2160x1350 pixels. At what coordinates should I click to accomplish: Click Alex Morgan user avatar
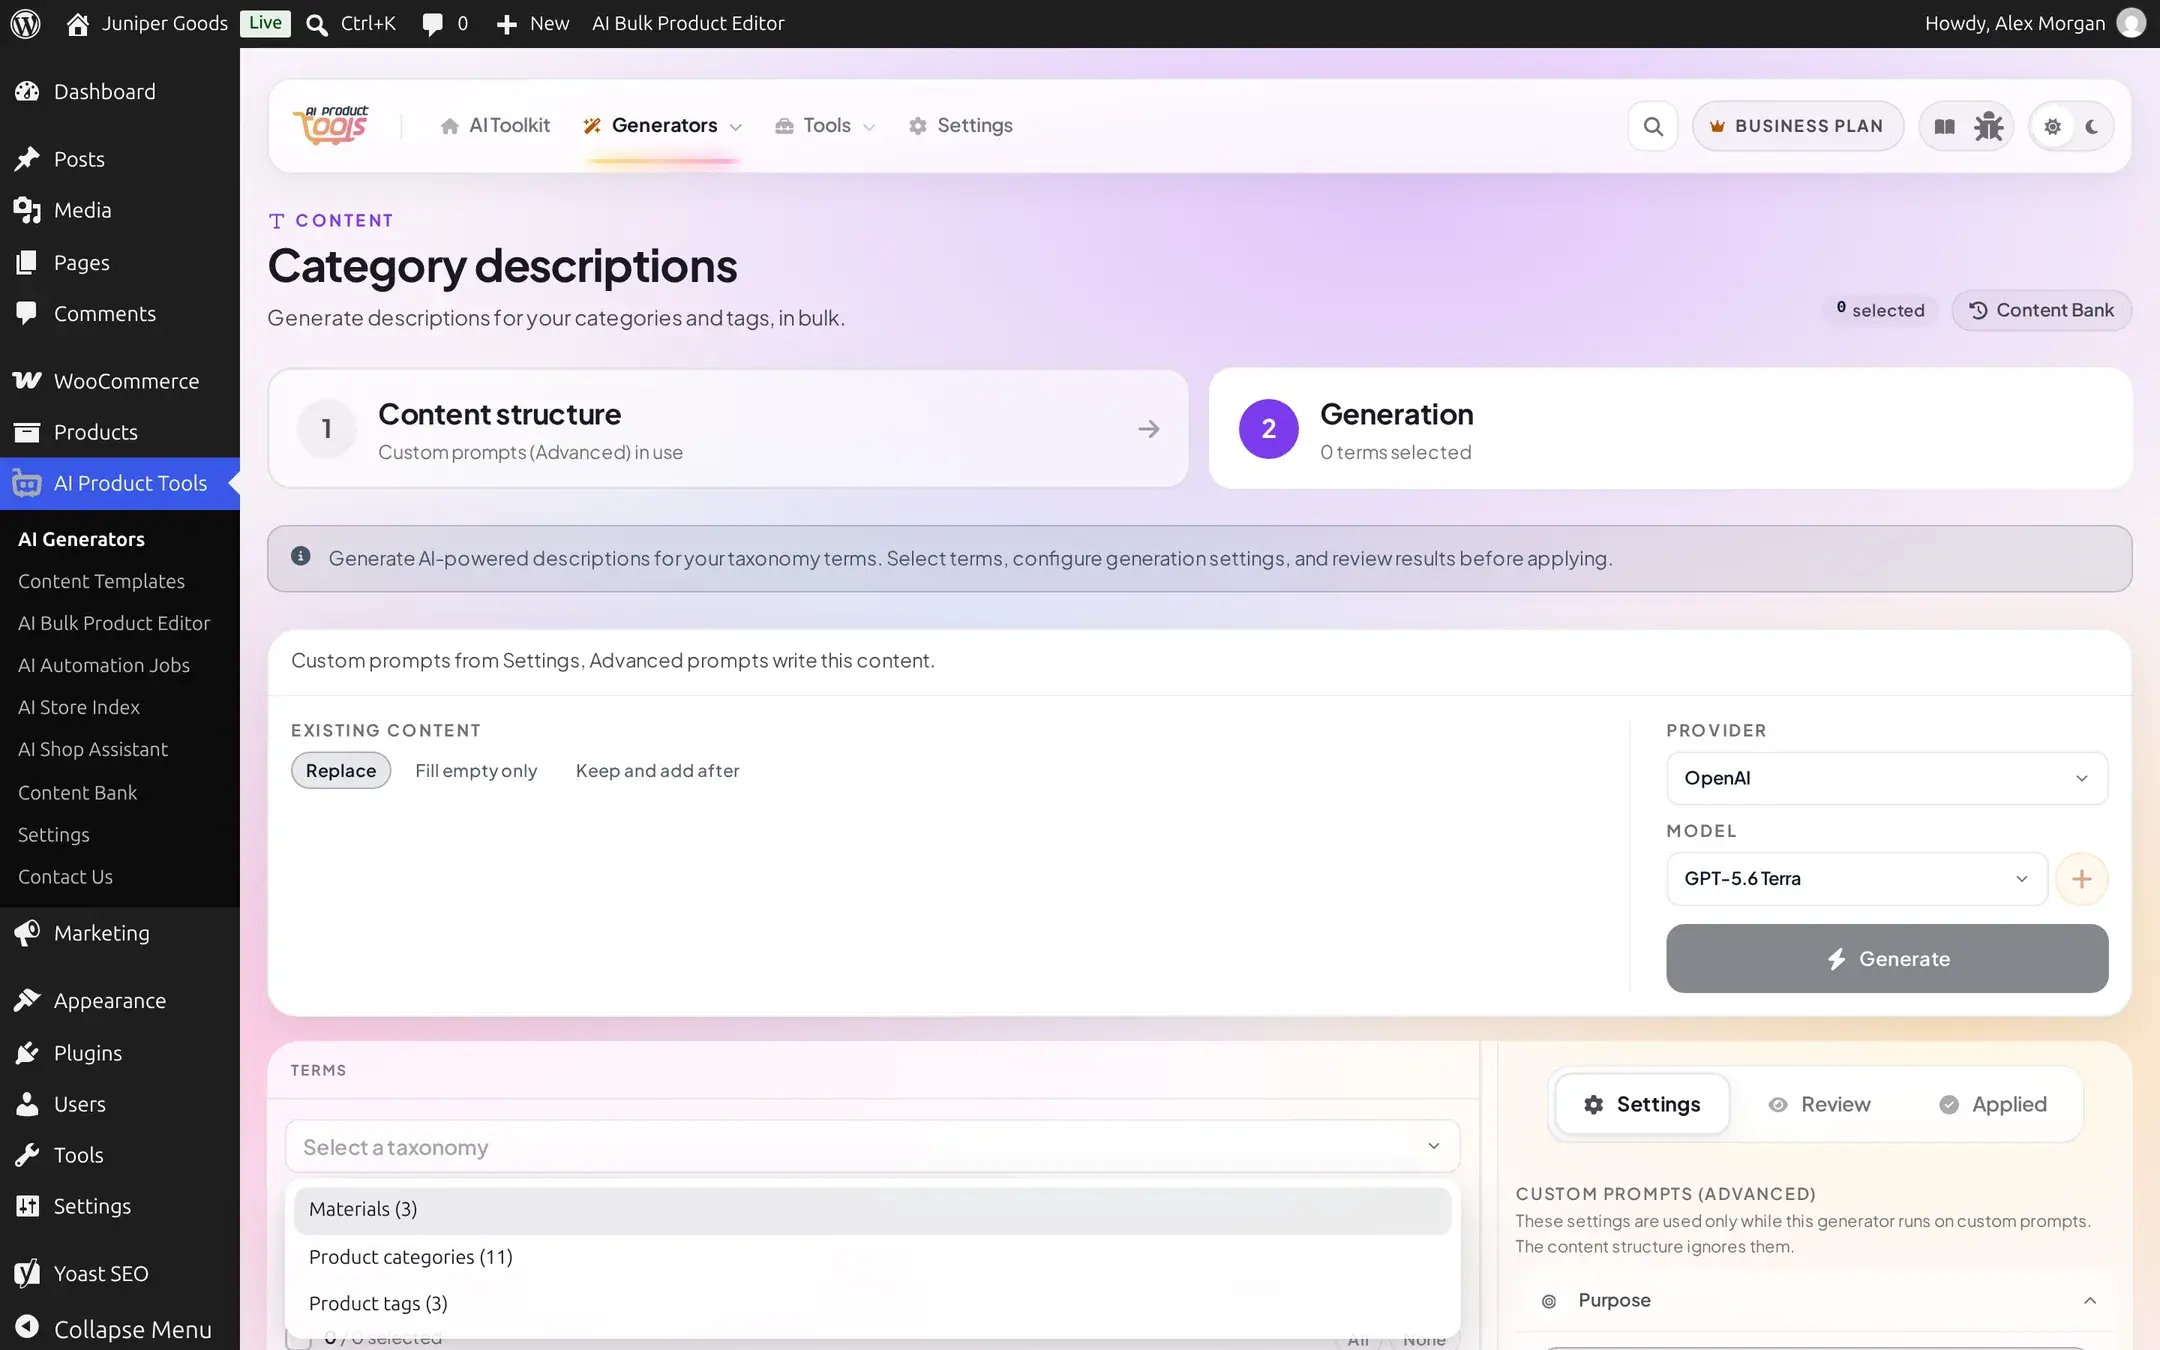point(2132,23)
